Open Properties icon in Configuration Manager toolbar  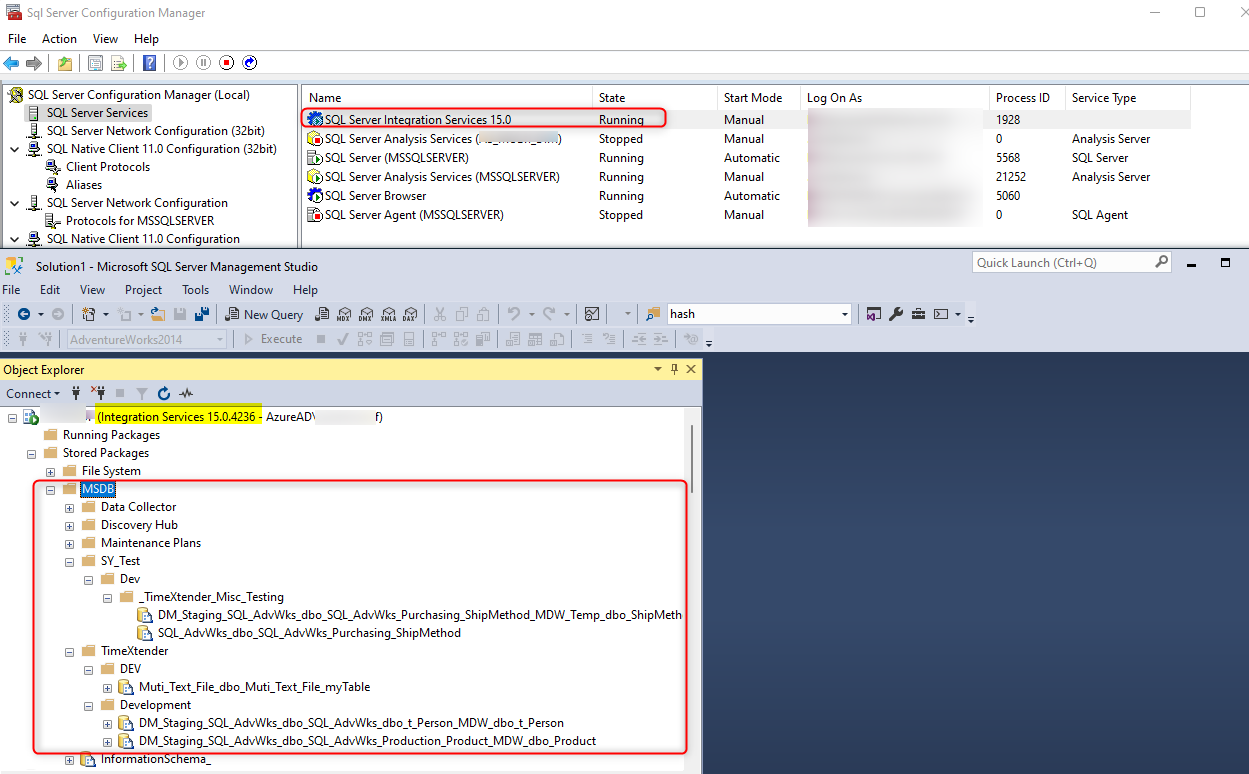[96, 63]
